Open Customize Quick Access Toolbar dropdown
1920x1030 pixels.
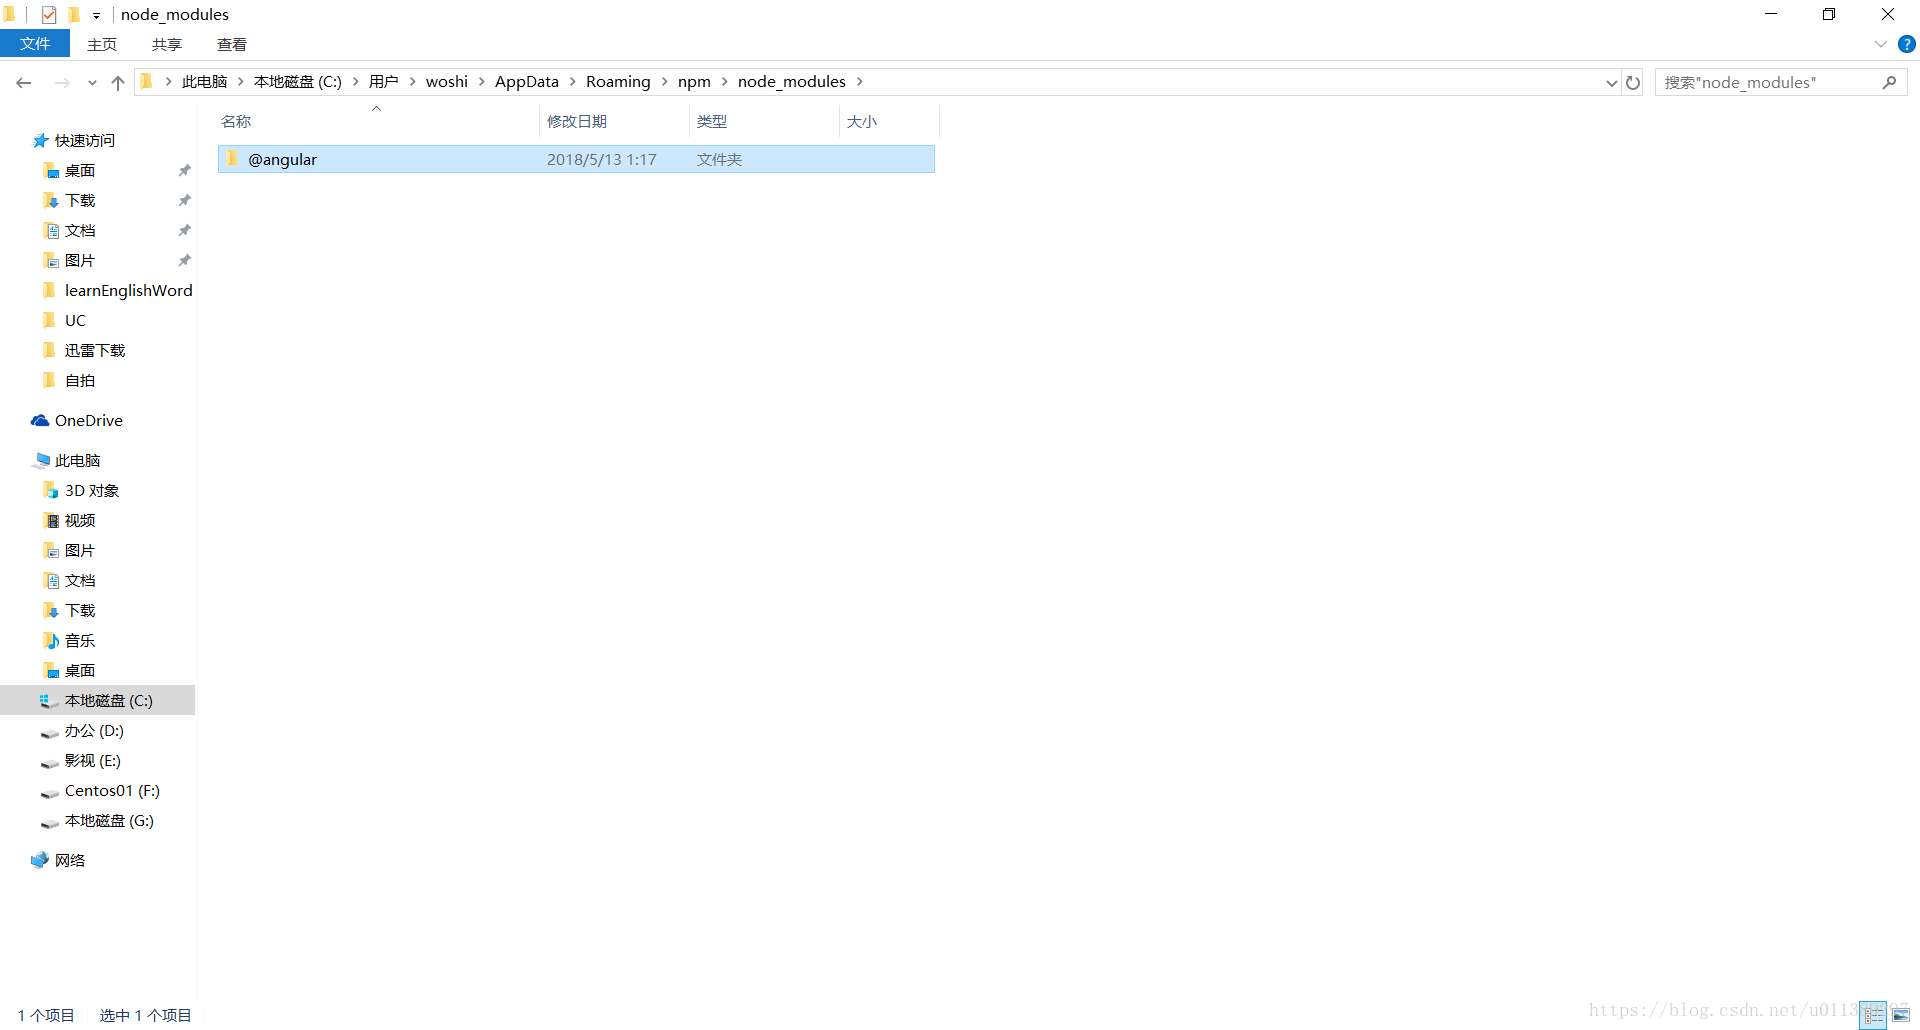coord(96,15)
